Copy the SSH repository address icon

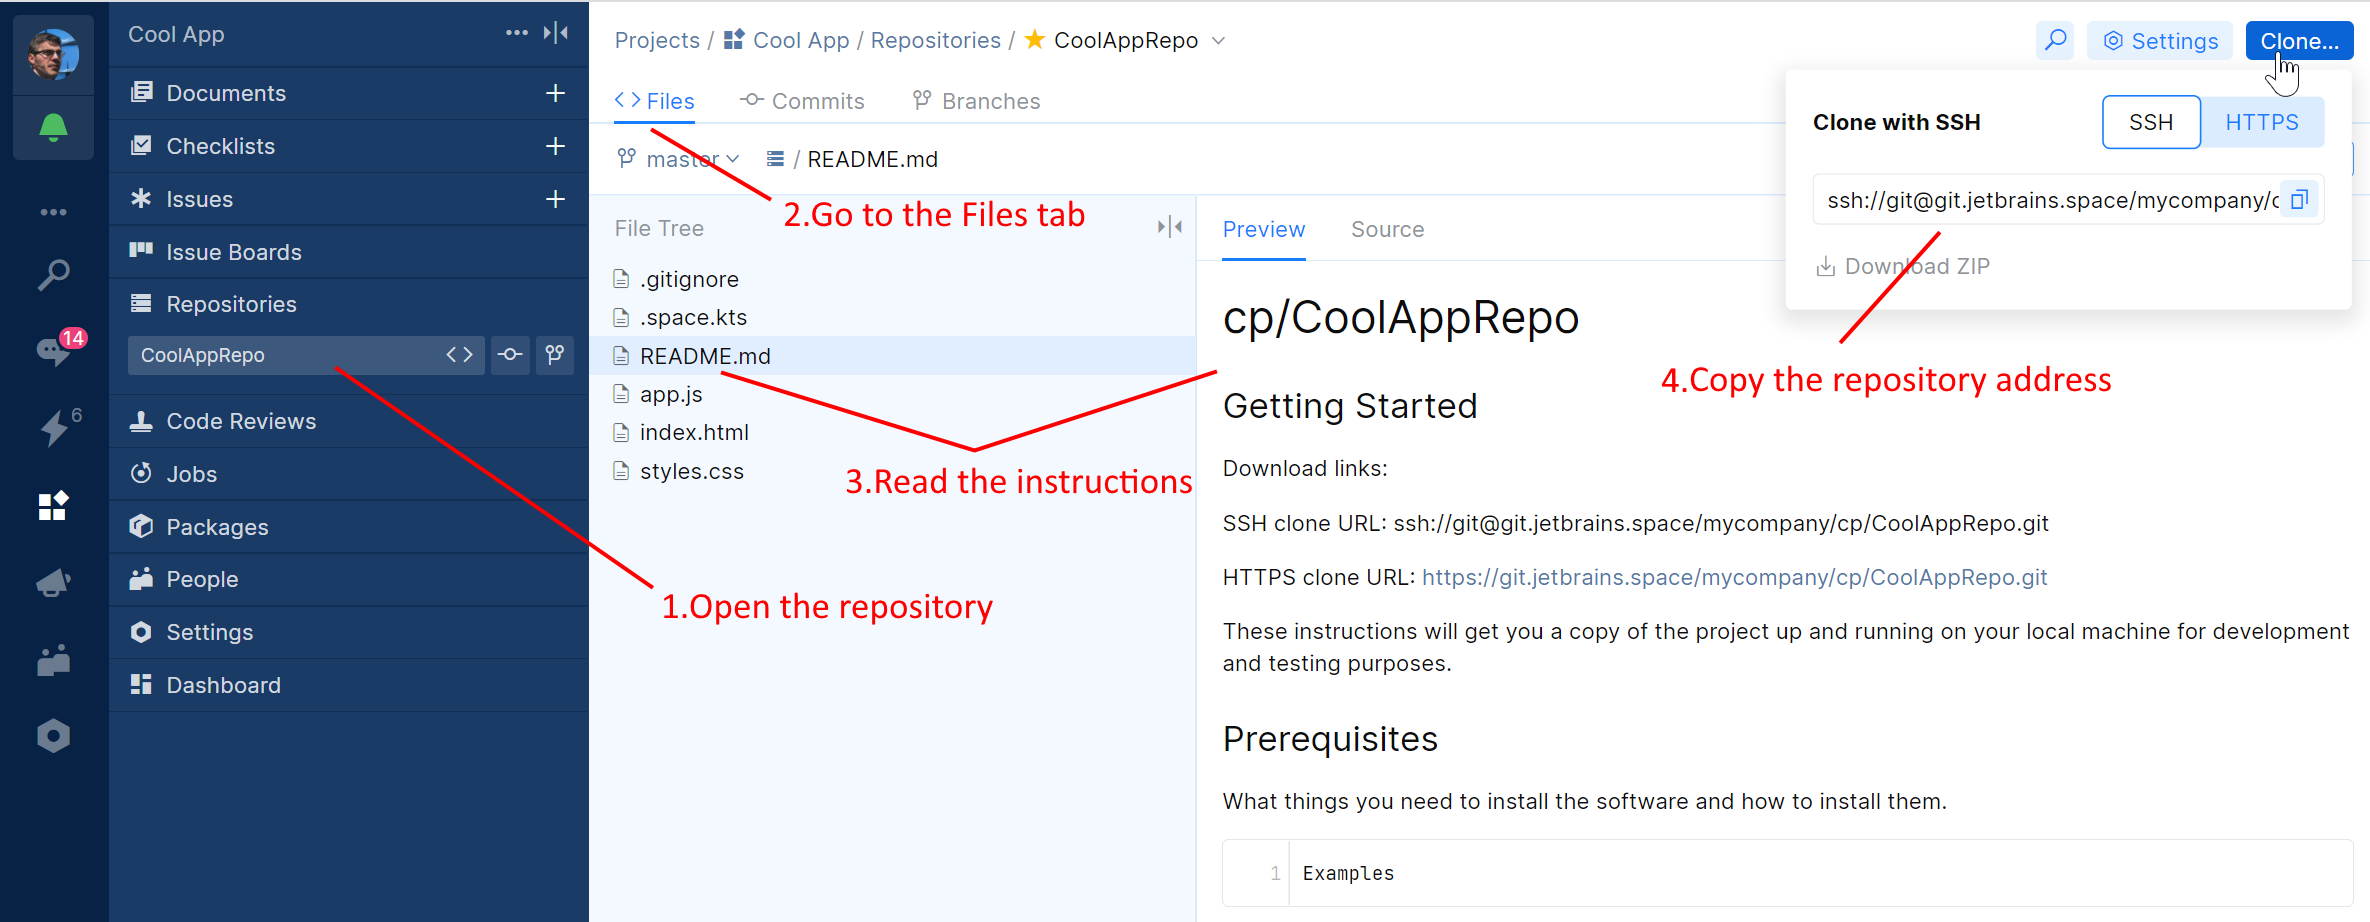tap(2299, 200)
